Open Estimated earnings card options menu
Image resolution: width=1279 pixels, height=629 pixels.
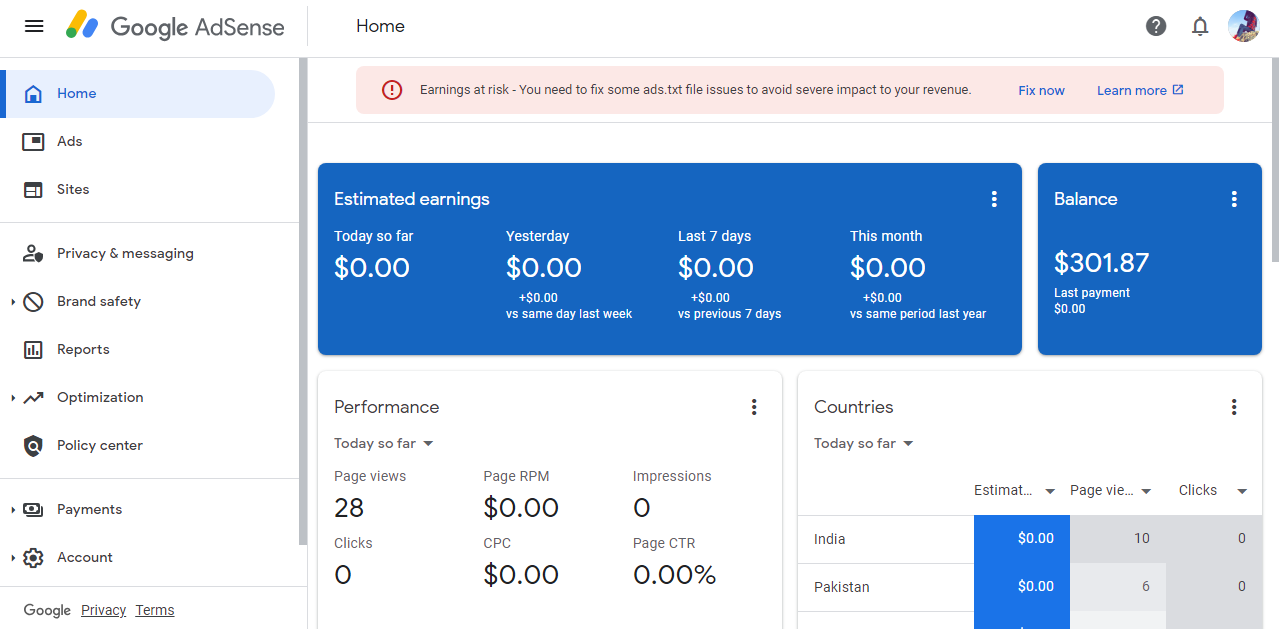[x=994, y=199]
